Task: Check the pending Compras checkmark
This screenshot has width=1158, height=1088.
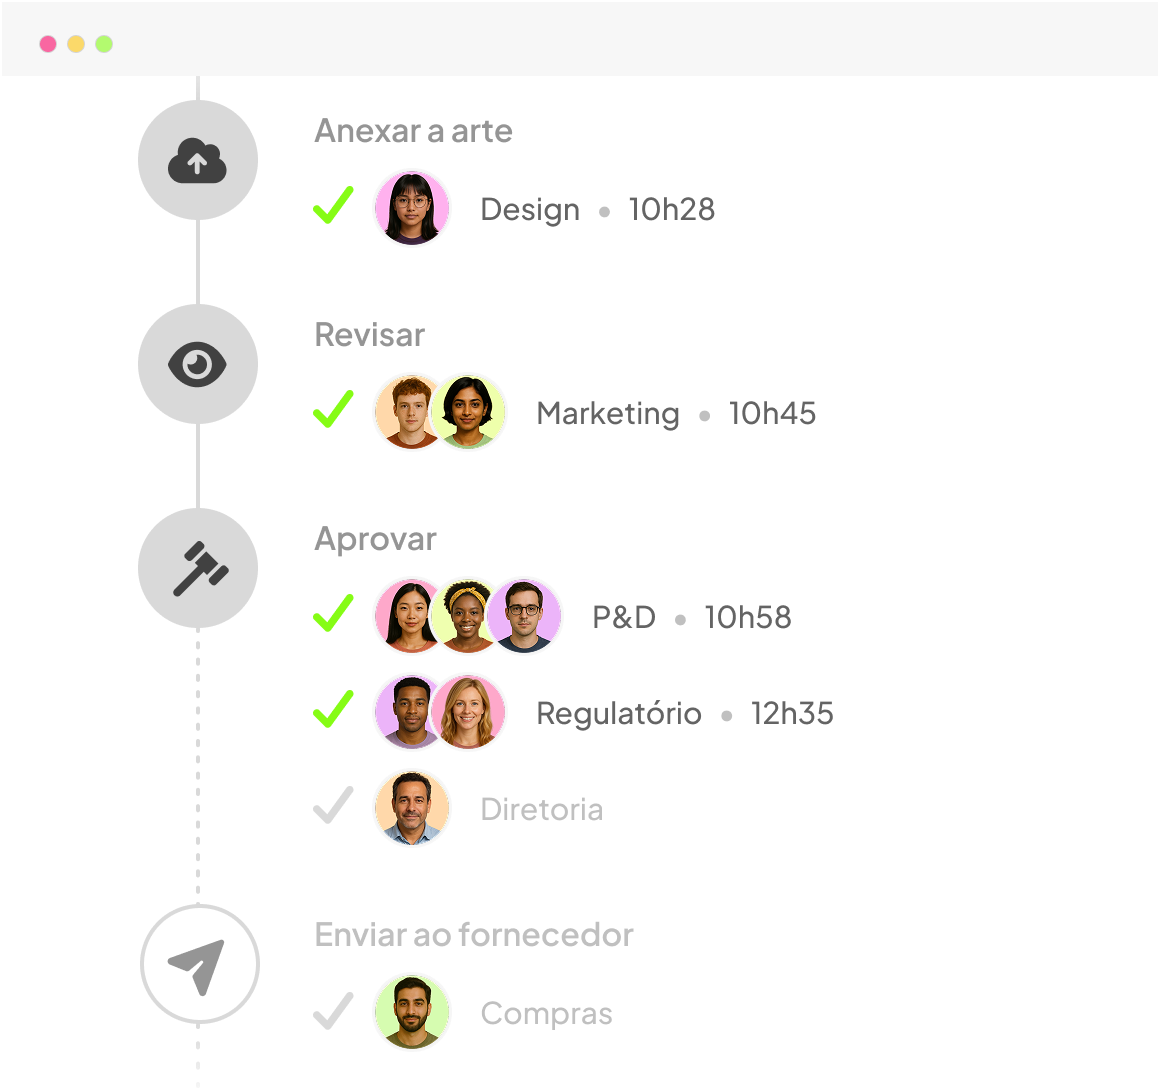Action: click(x=333, y=1011)
